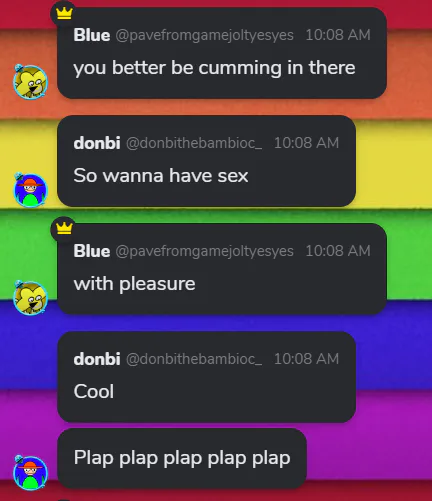Select the "So wanna have sex" message text

pyautogui.click(x=161, y=176)
